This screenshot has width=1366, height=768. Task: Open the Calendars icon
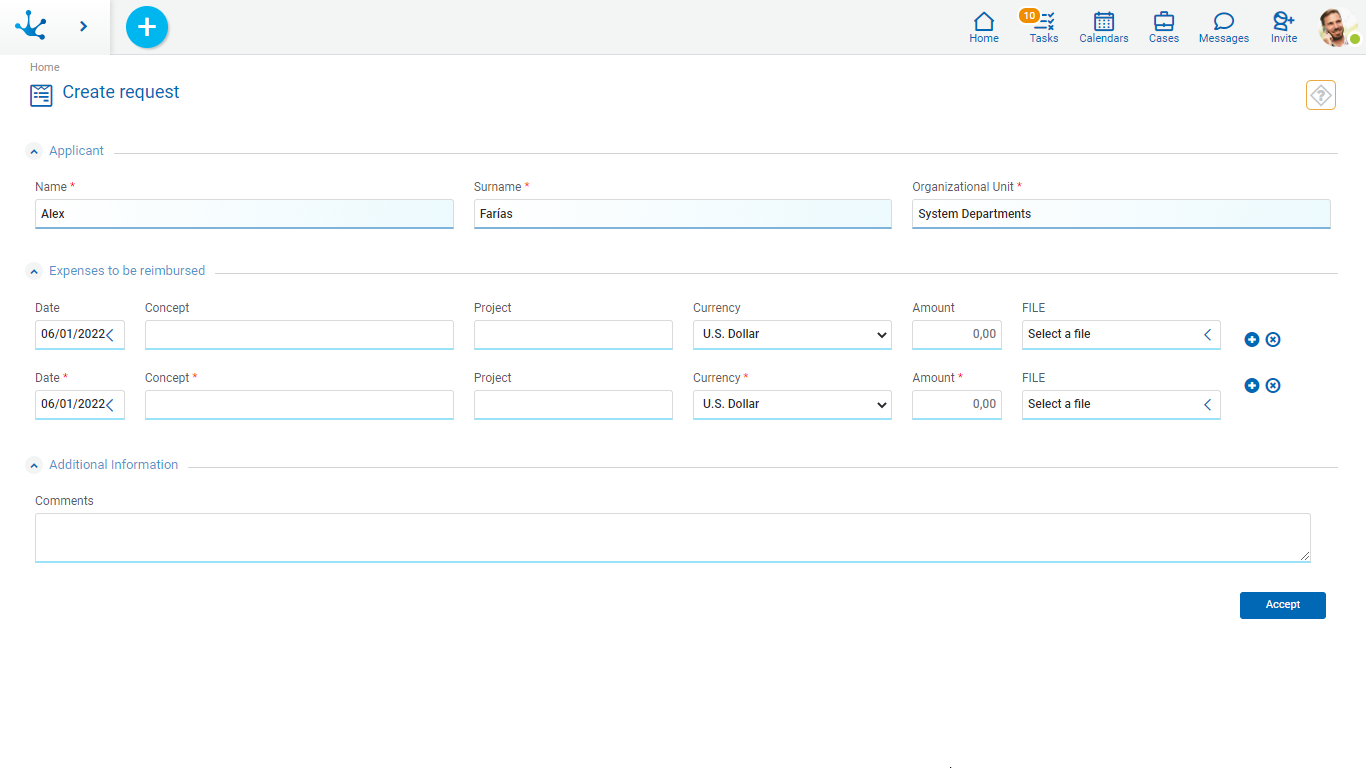pos(1103,27)
